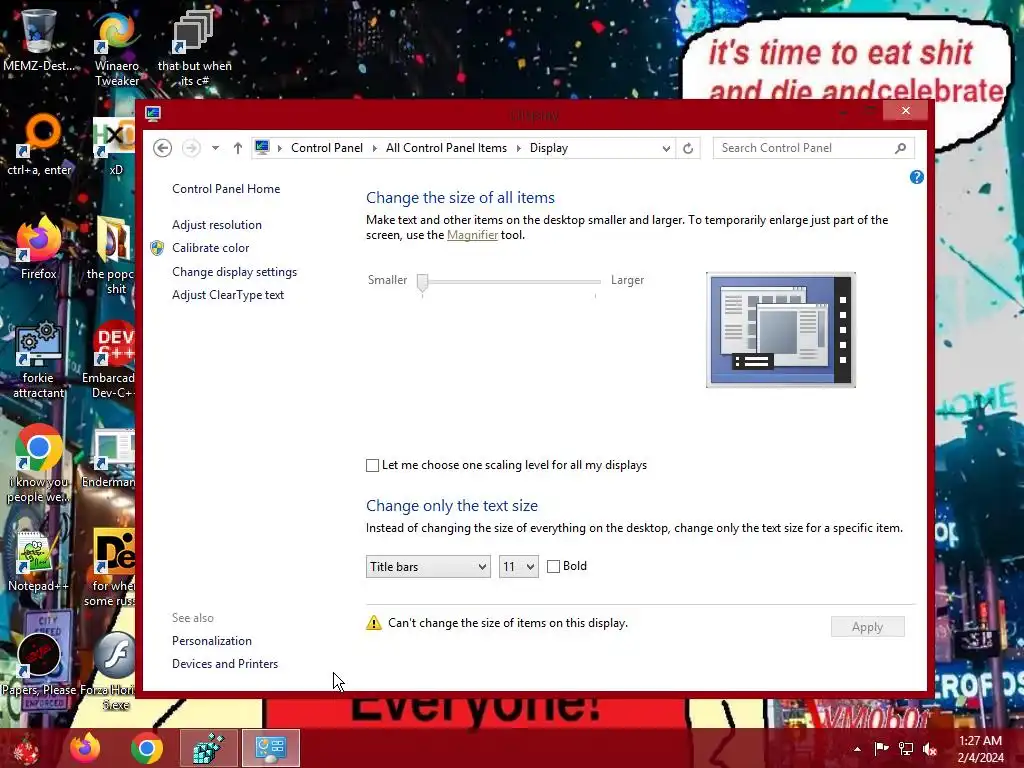Image resolution: width=1024 pixels, height=768 pixels.
Task: Select the 'forkie attractant' desktop icon
Action: pos(39,359)
